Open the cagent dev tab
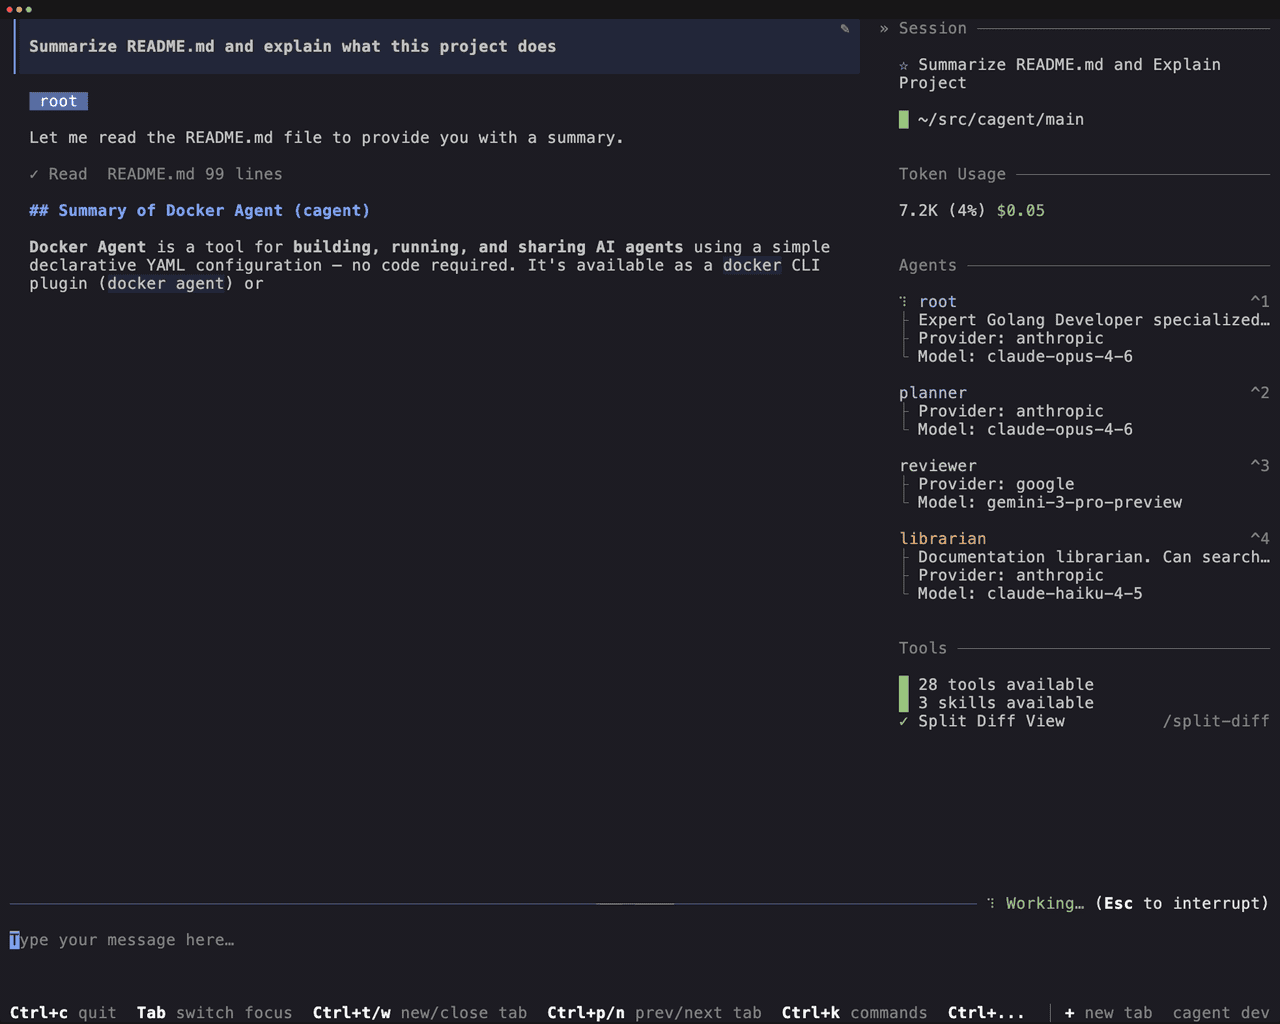 [x=1221, y=1013]
